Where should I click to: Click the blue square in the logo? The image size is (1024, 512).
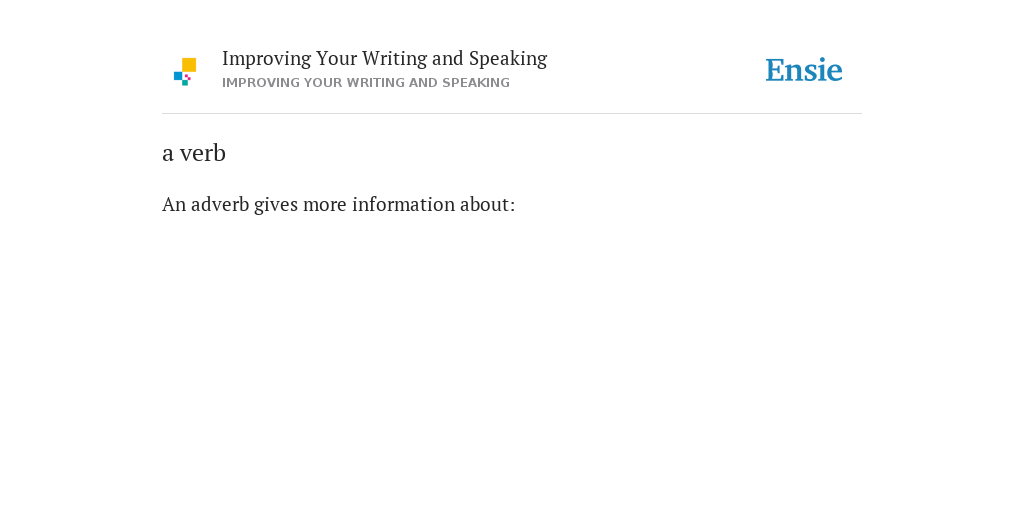coord(178,76)
